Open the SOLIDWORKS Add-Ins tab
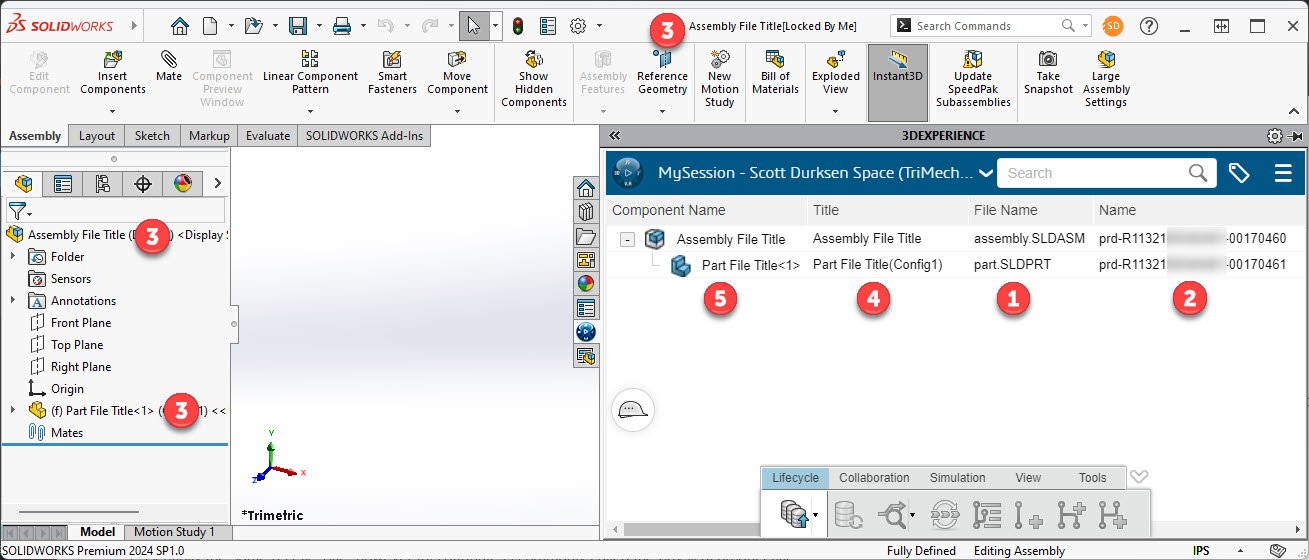This screenshot has height=560, width=1309. click(364, 136)
